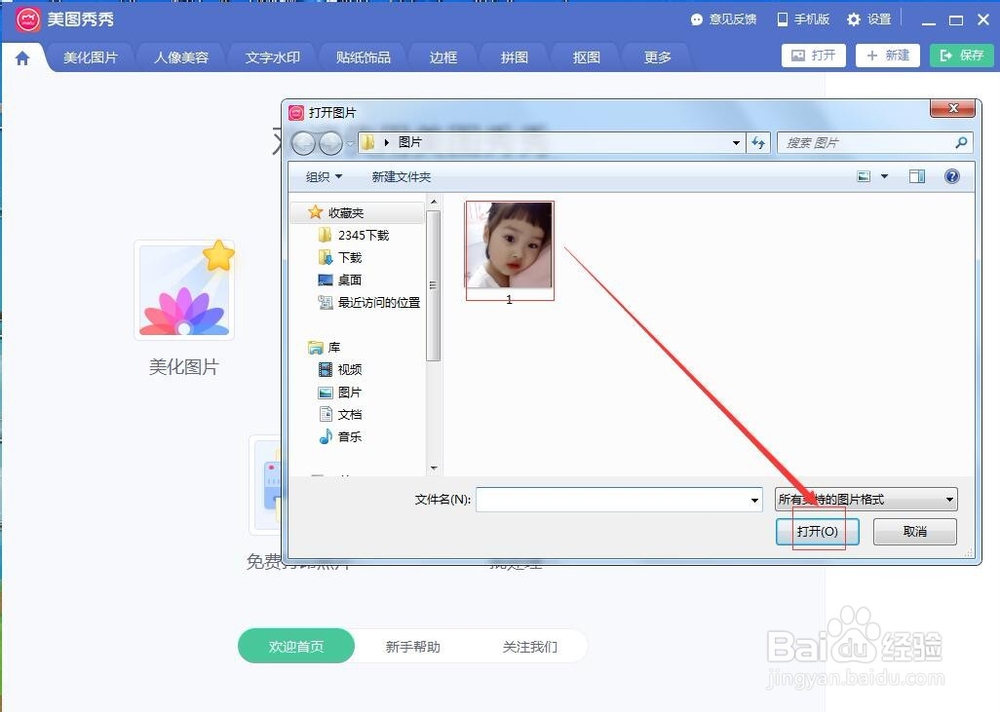Screen dimensions: 1000x712
Task: Select 音乐 library in sidebar
Action: tap(340, 437)
